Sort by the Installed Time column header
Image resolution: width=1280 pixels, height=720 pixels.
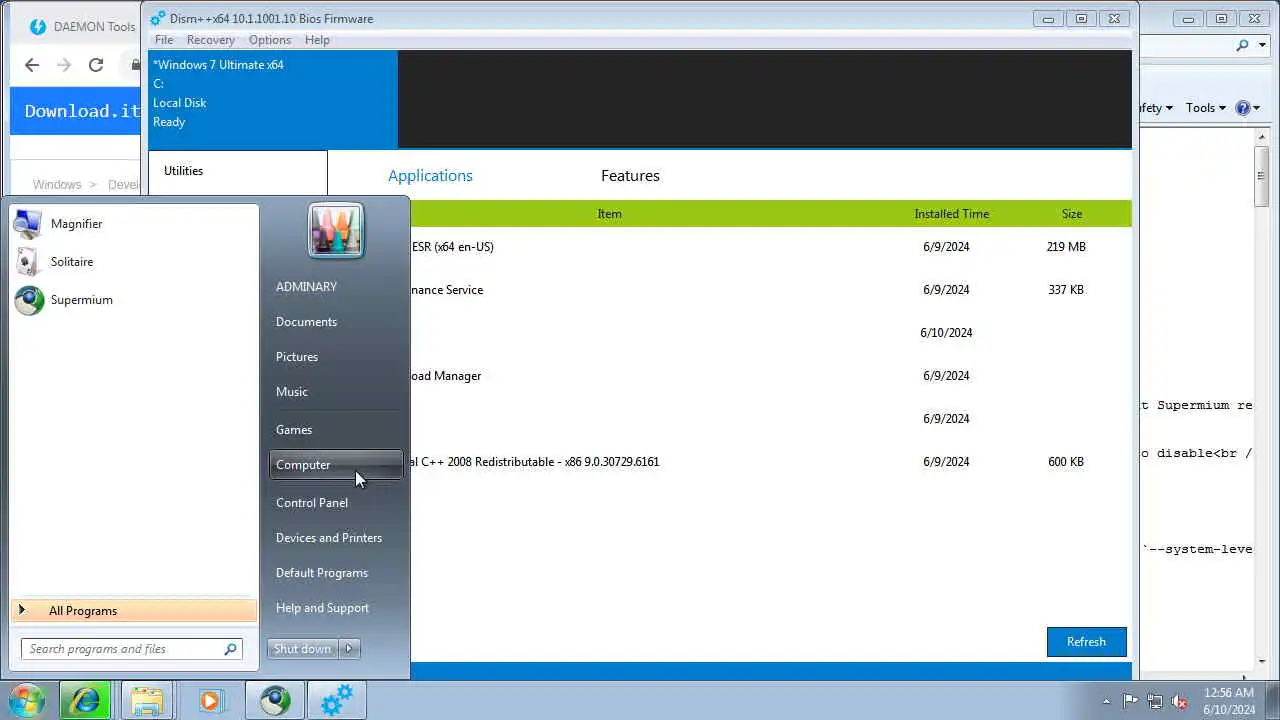pos(951,214)
